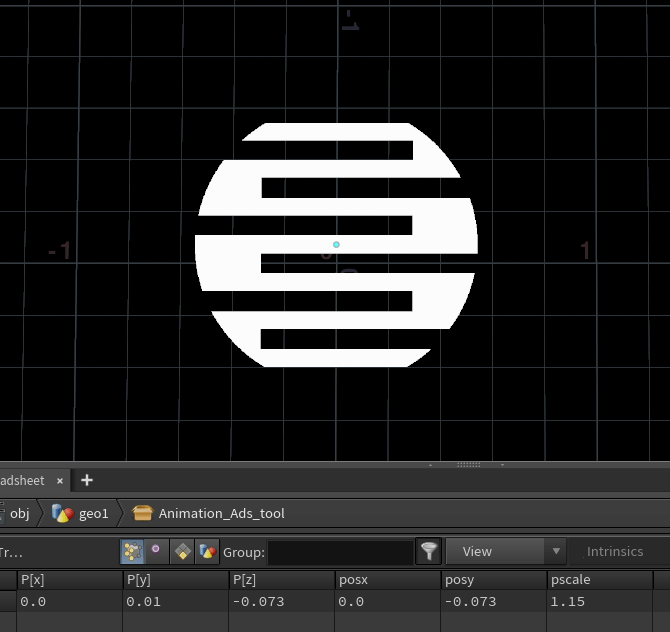670x632 pixels.
Task: Select the posy cell value -0.073
Action: [494, 601]
